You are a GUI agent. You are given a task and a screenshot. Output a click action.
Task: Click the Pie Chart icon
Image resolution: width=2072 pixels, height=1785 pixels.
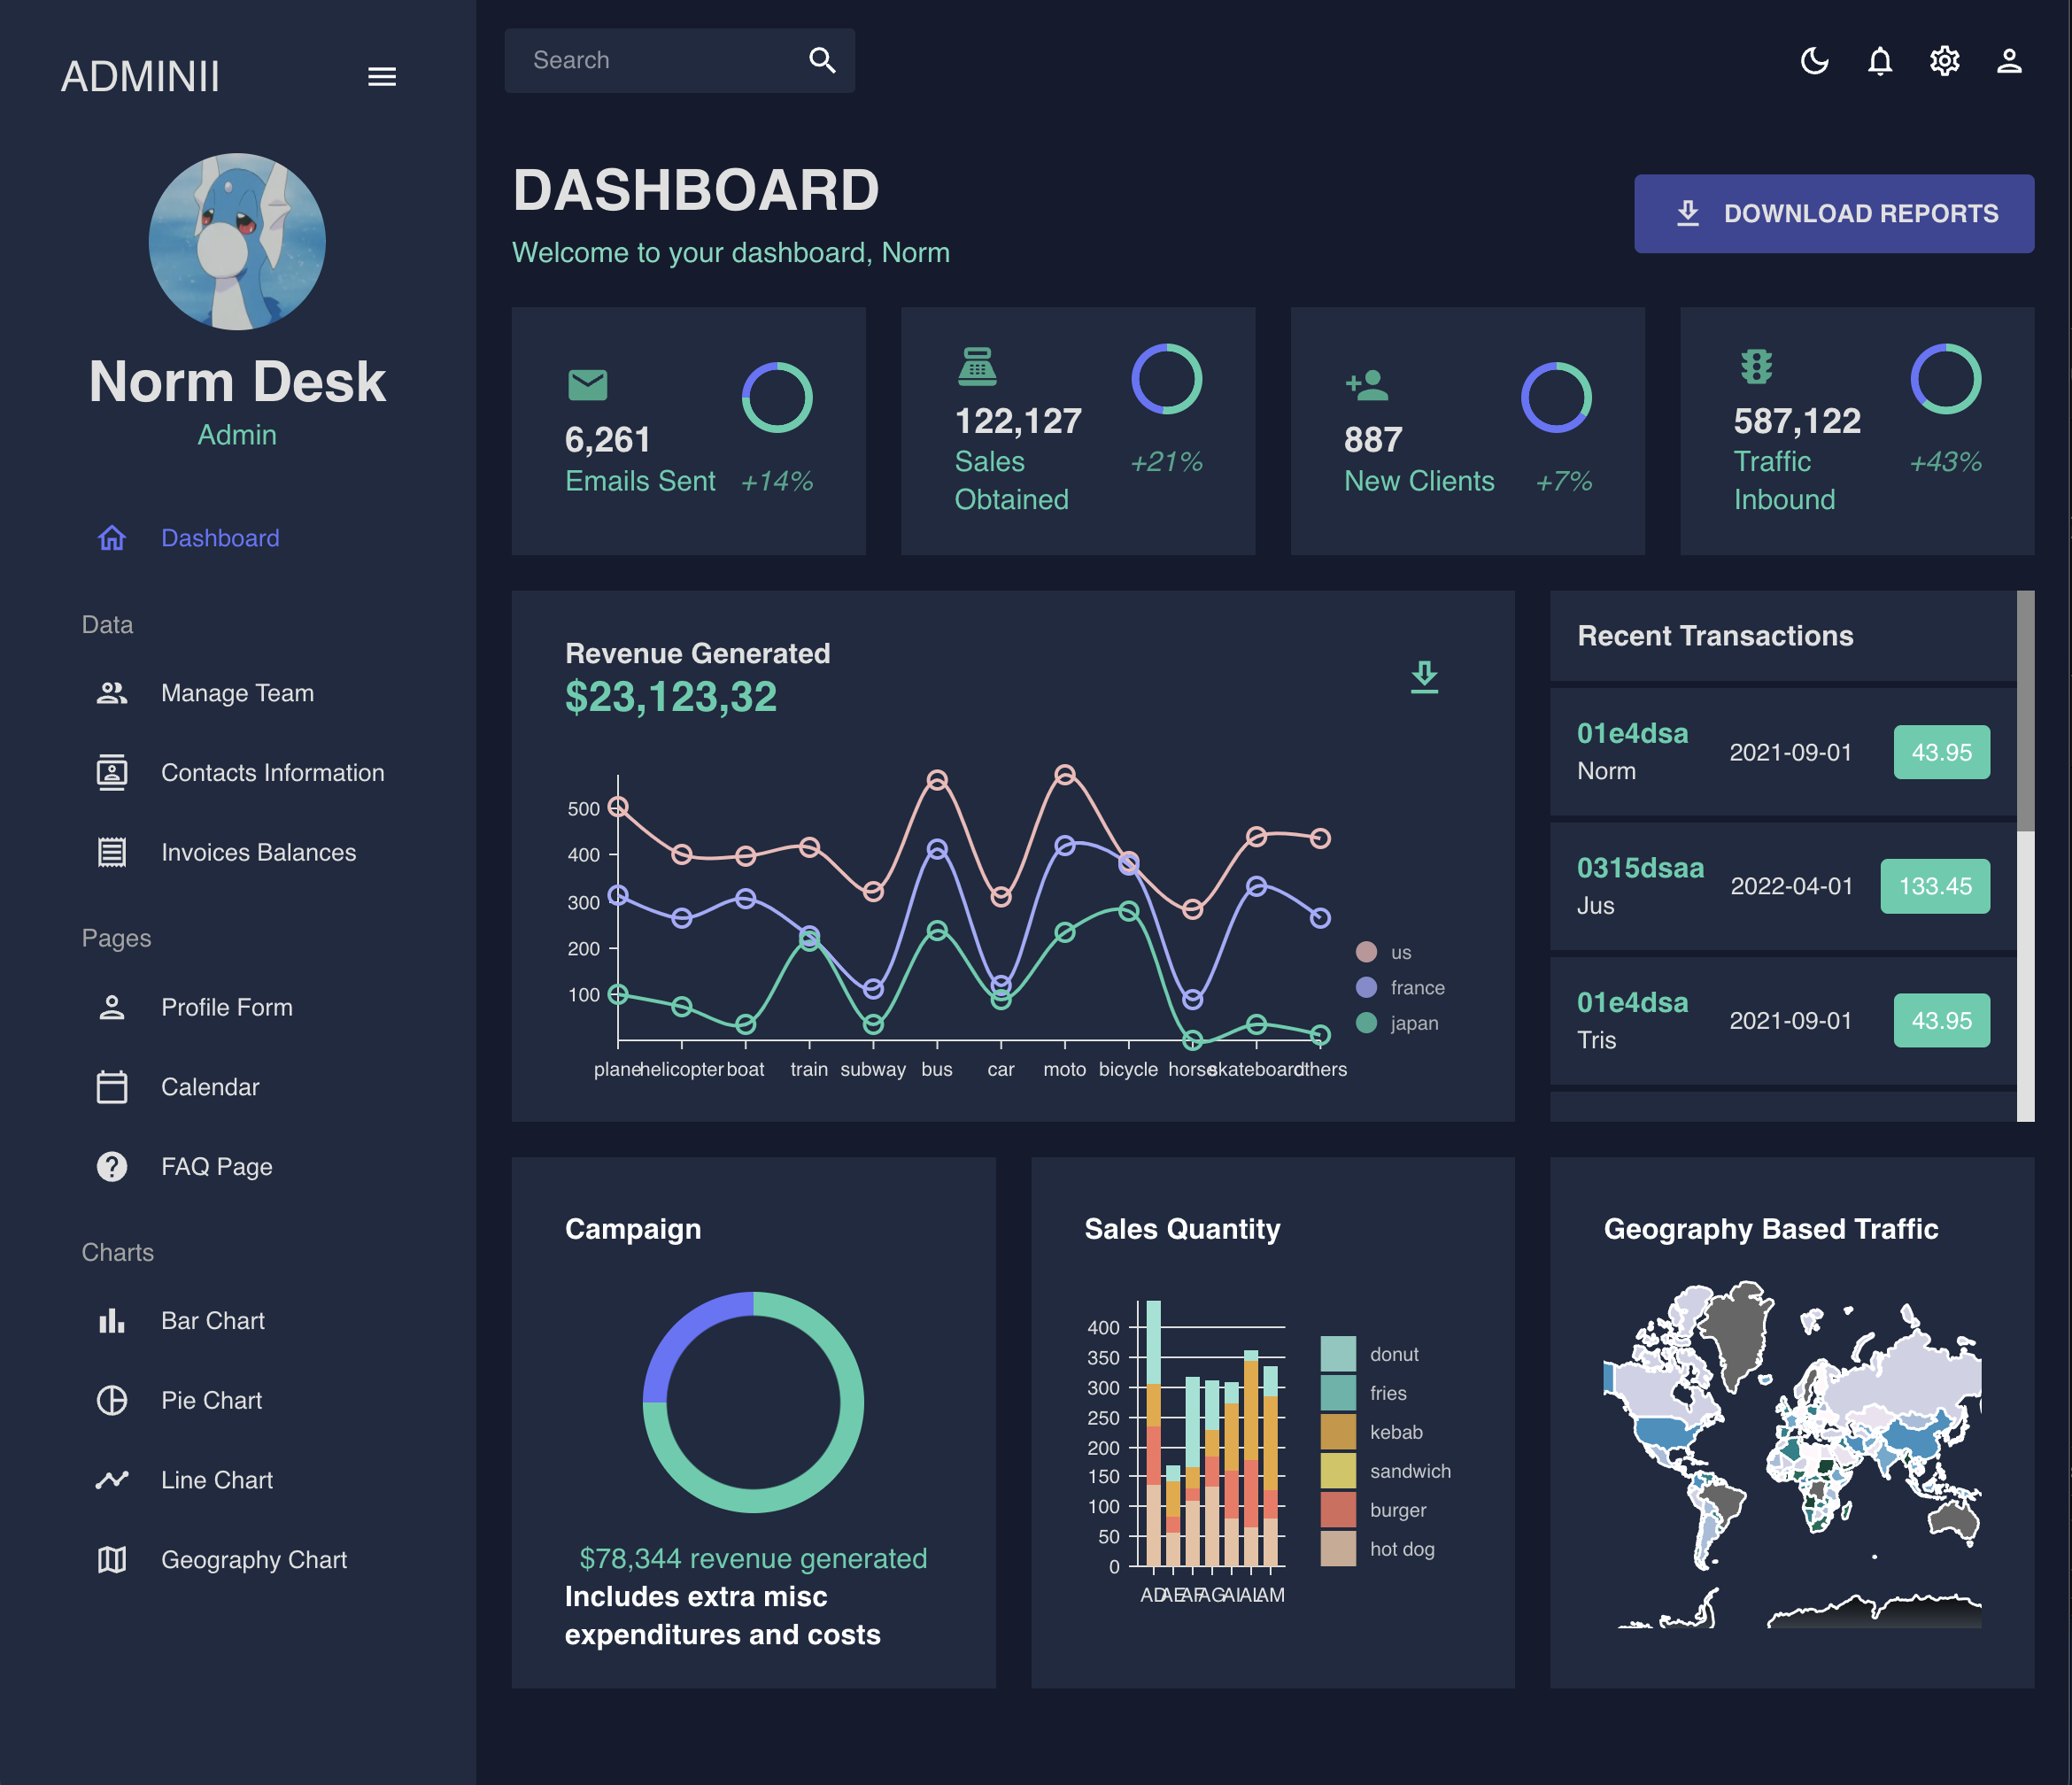pos(112,1400)
